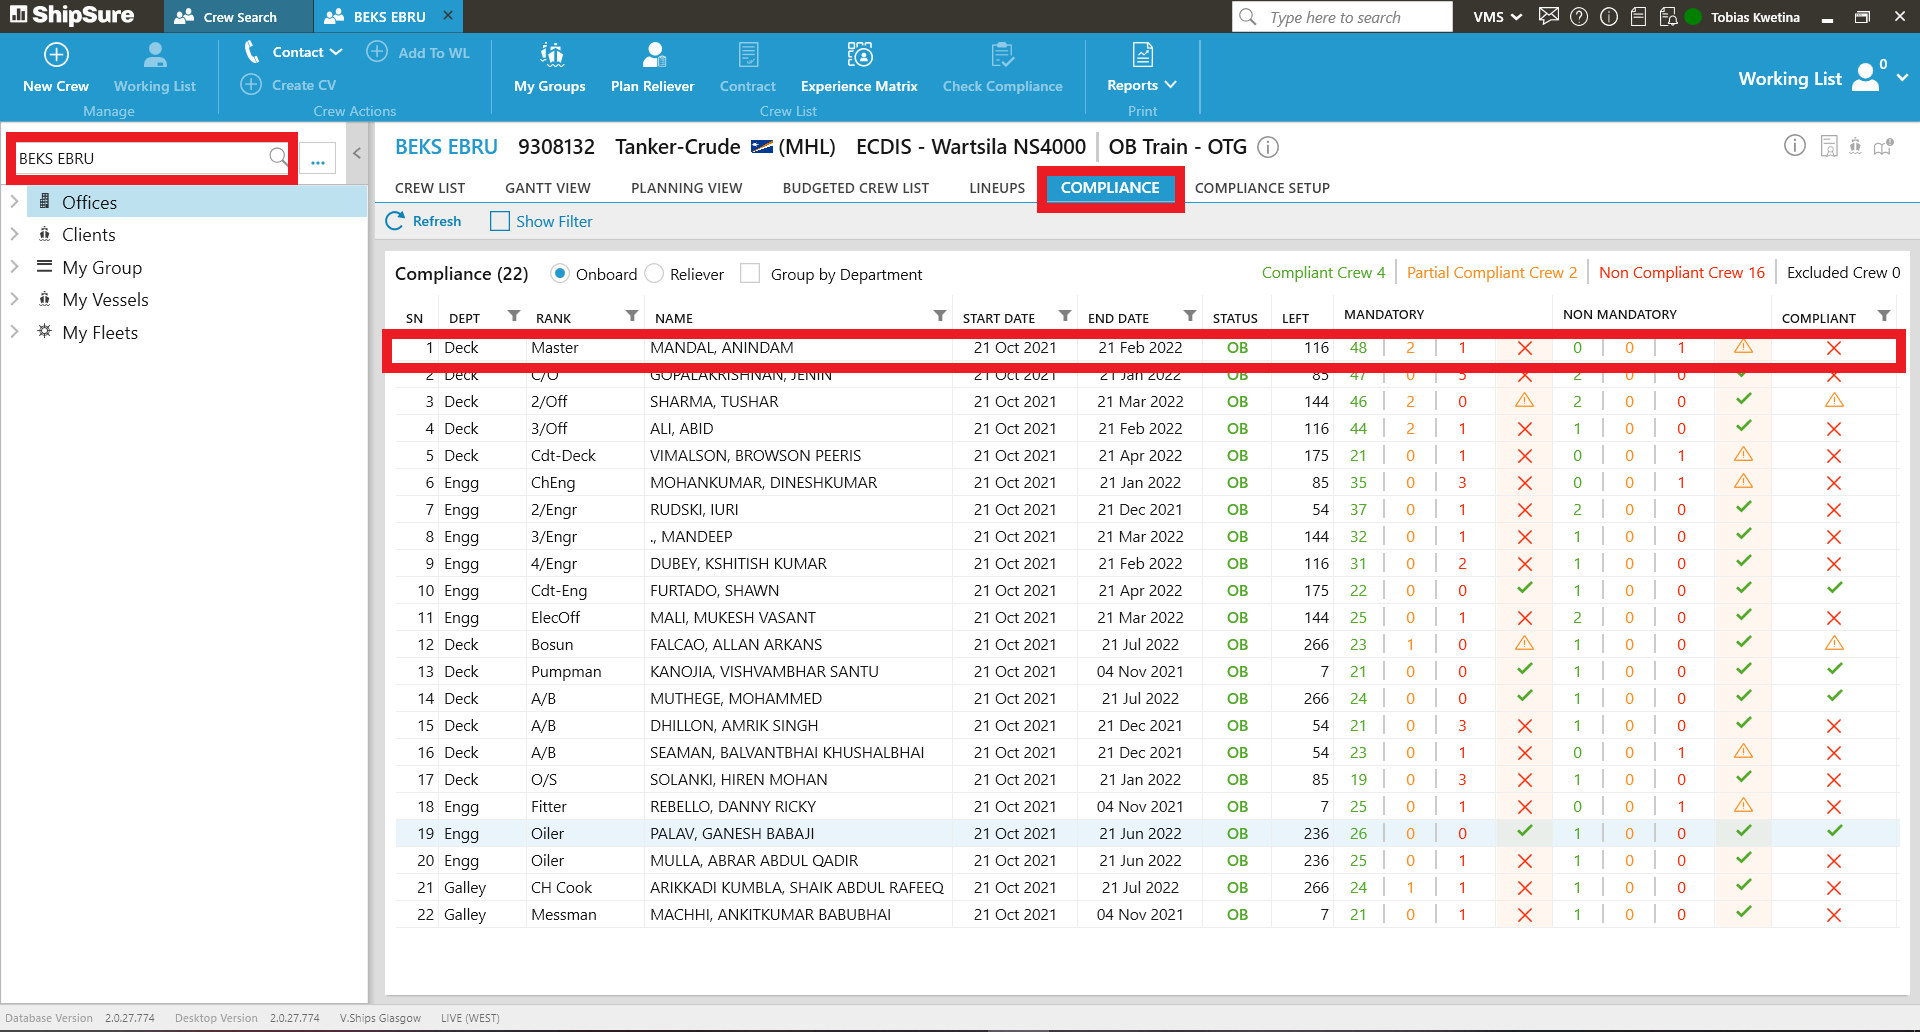Click the Non Compliant Crew 16 link
The image size is (1920, 1032).
[x=1681, y=273]
